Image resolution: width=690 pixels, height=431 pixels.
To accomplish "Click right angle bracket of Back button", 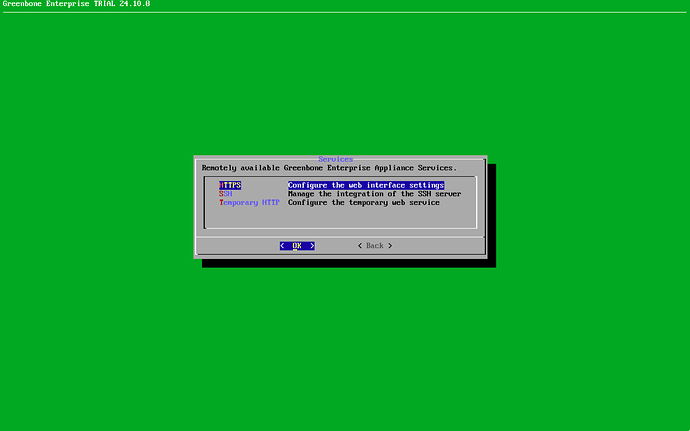I will 390,245.
